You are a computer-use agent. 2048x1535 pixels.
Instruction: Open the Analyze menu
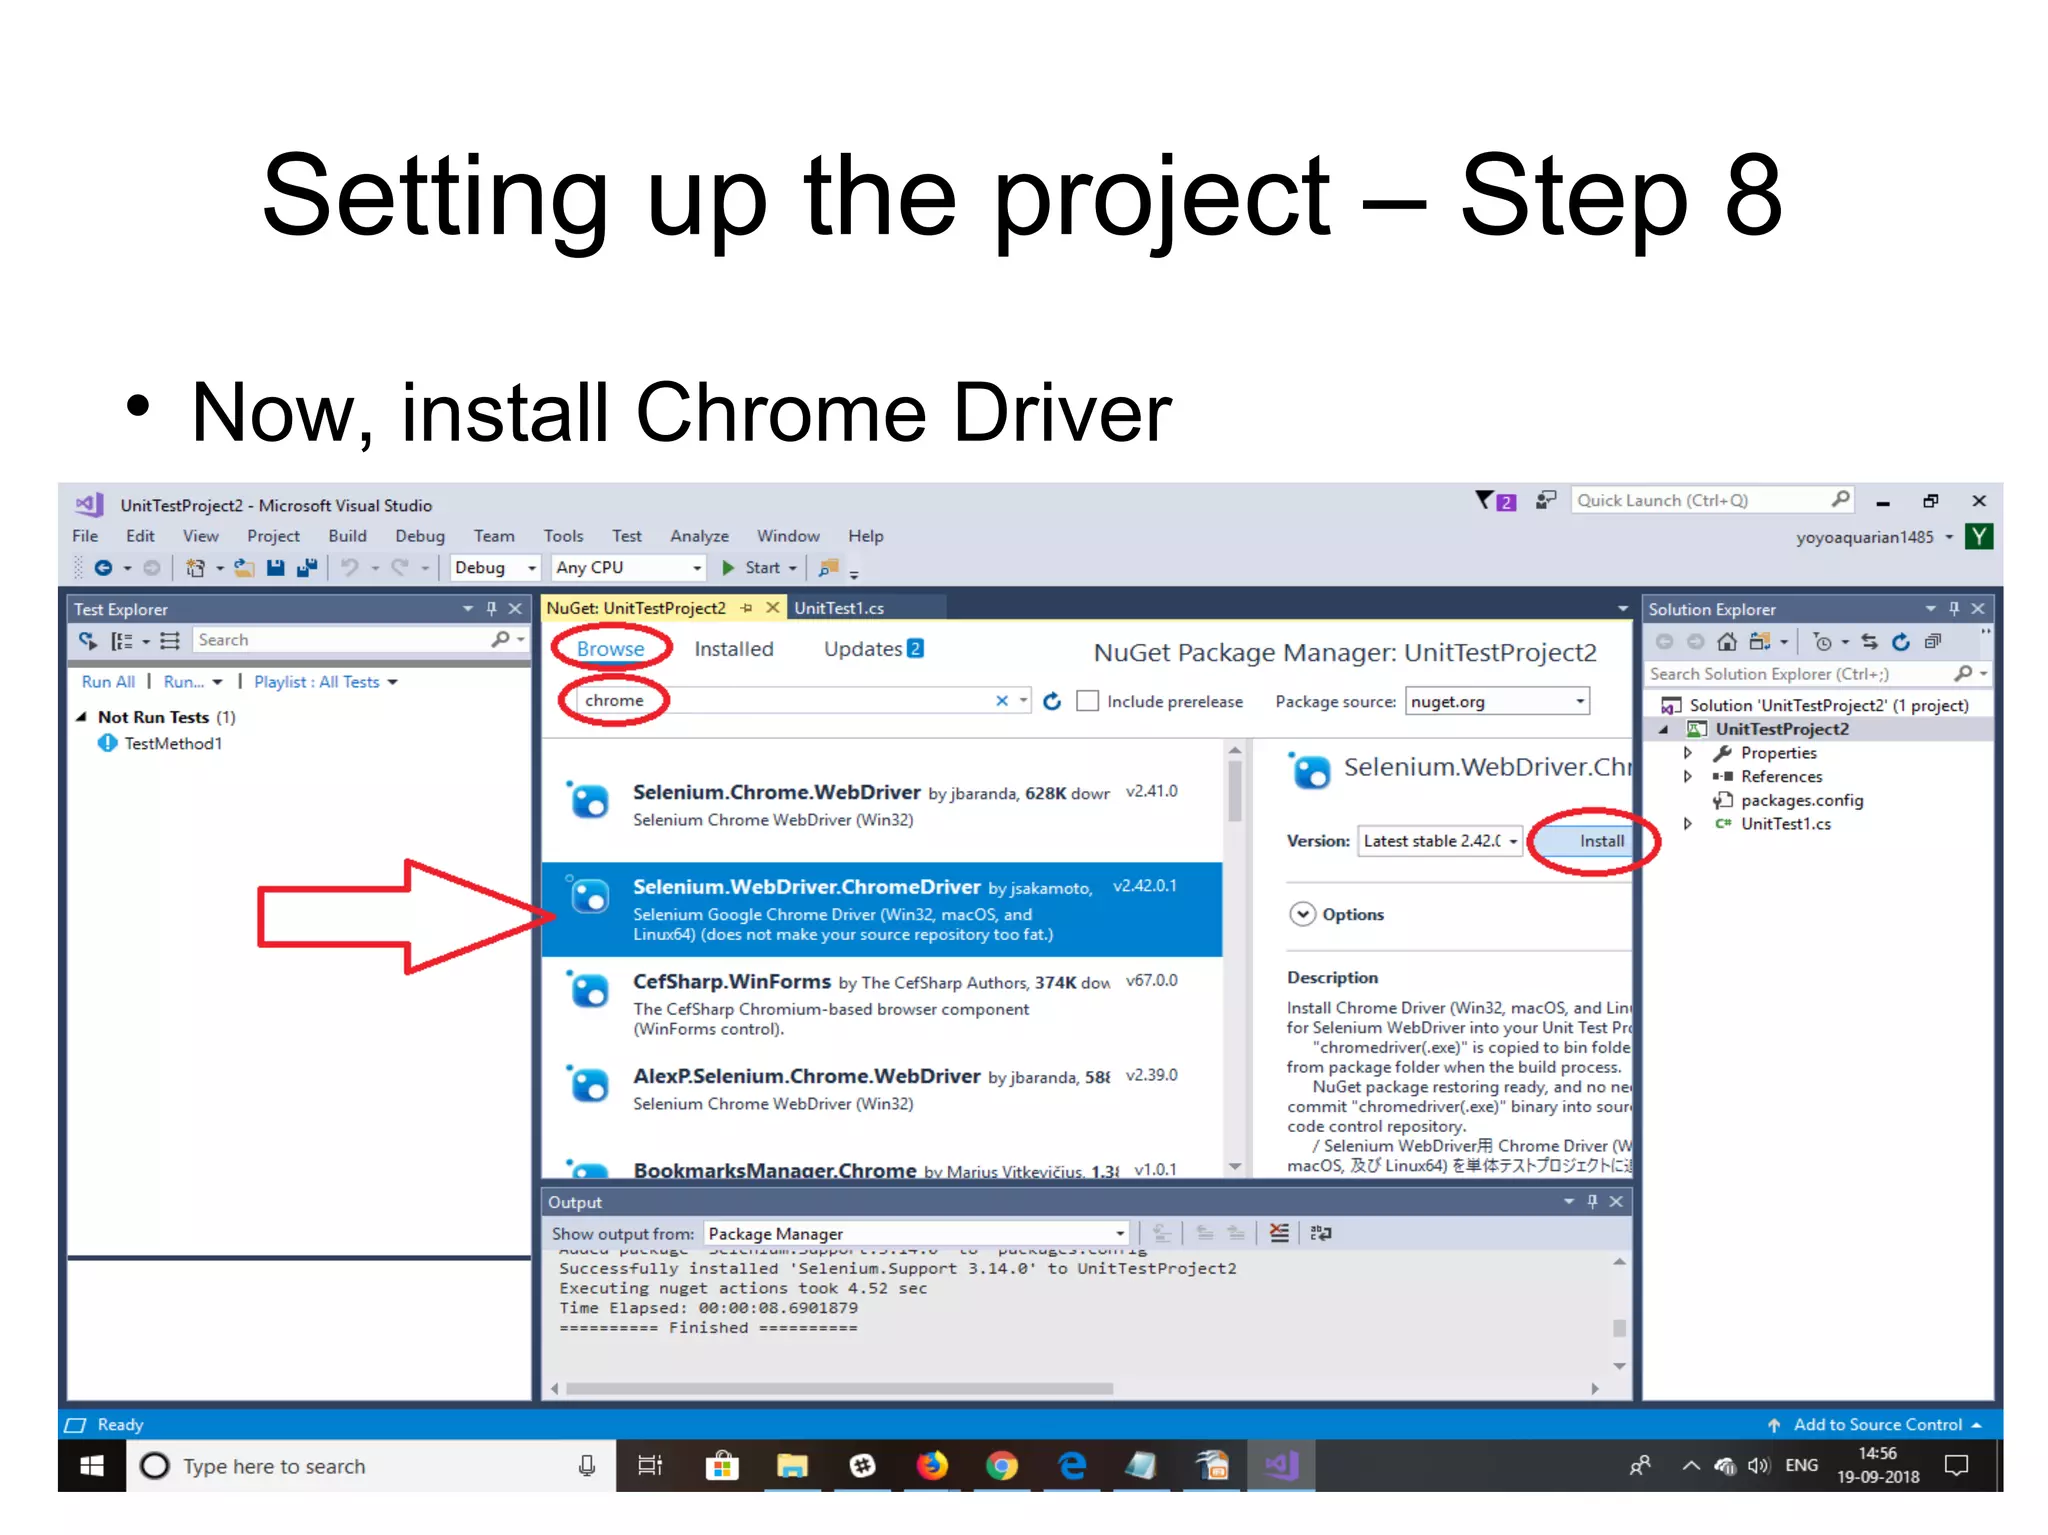pyautogui.click(x=699, y=536)
